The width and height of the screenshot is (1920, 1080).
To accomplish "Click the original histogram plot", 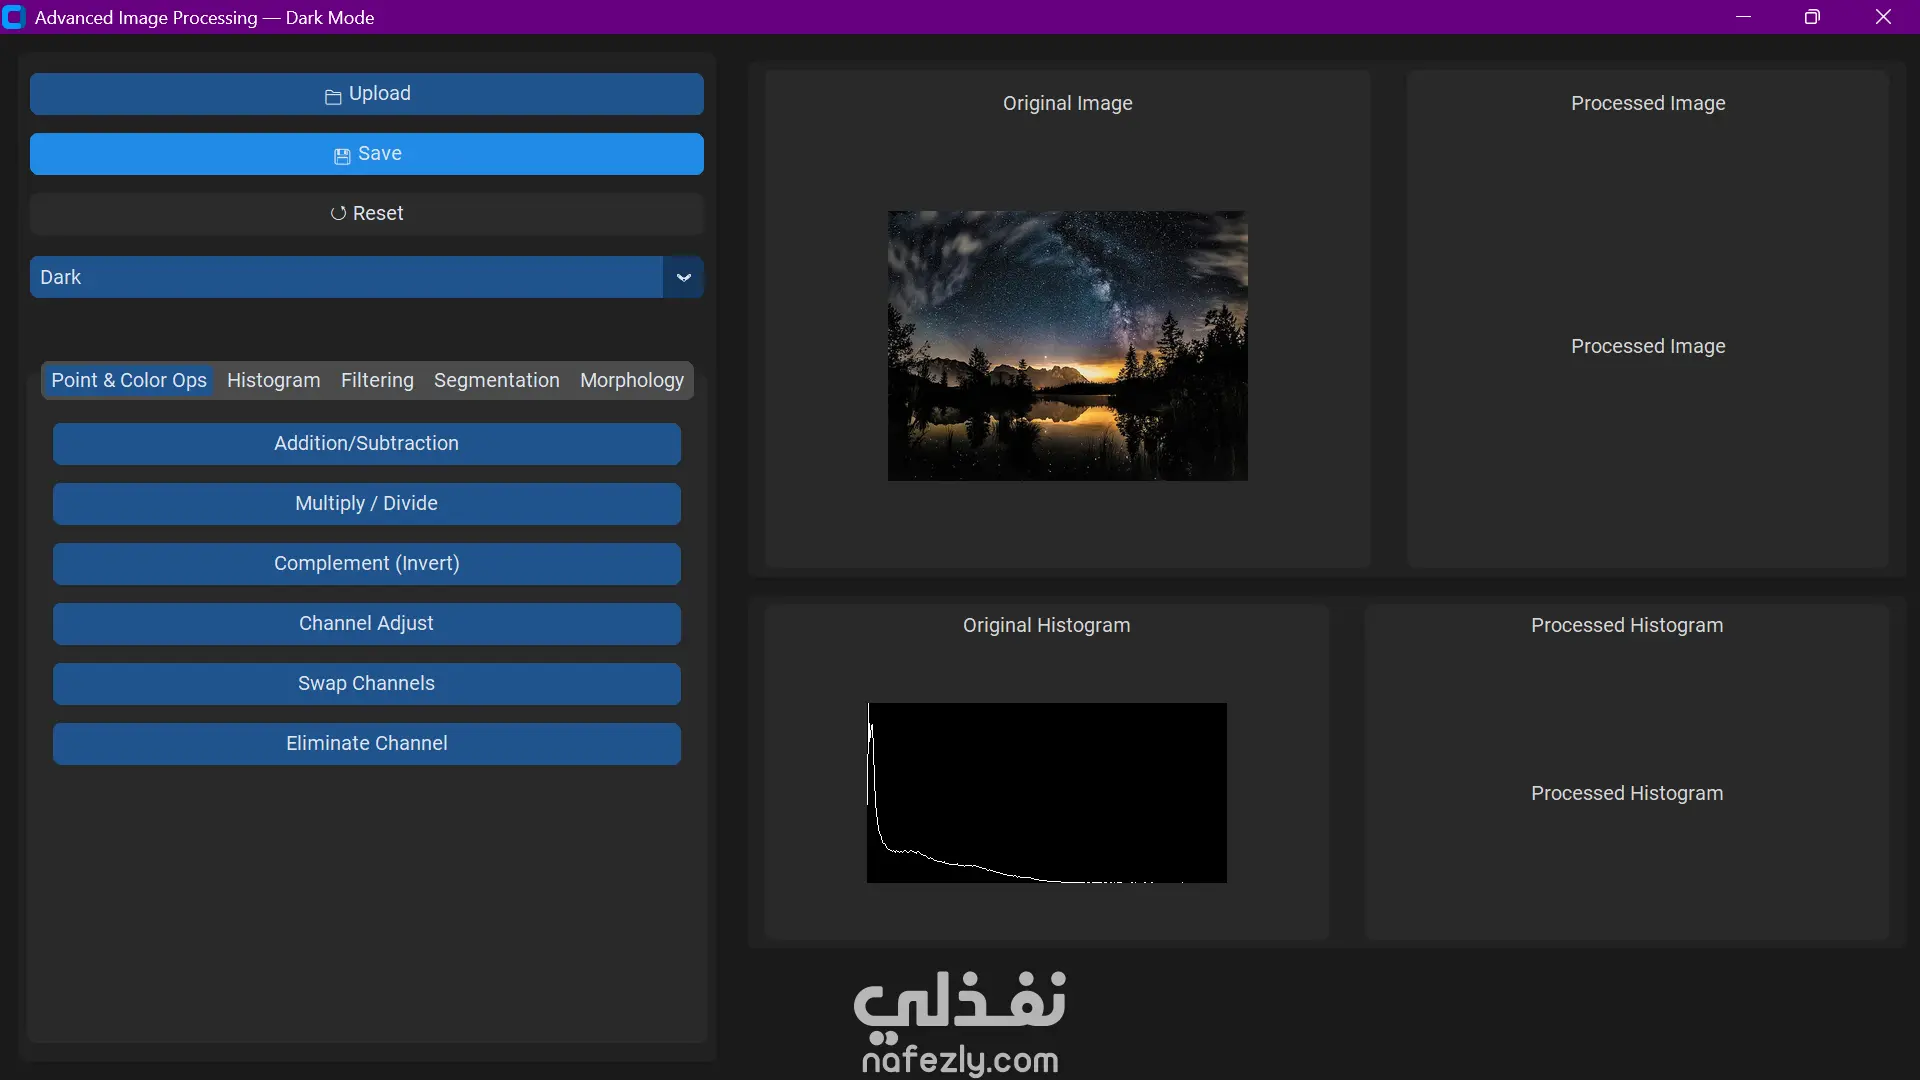I will [x=1046, y=792].
